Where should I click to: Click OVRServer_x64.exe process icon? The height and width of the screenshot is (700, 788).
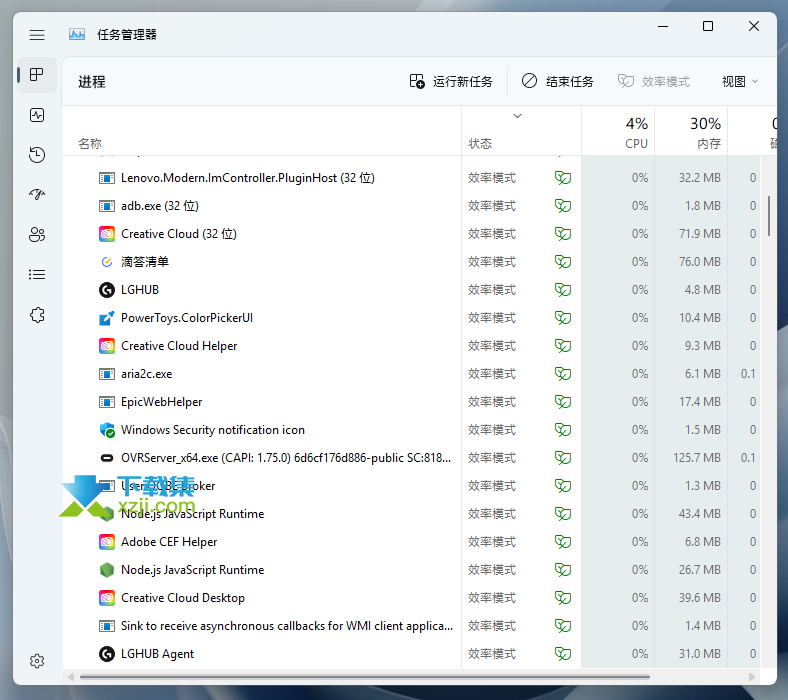(107, 458)
